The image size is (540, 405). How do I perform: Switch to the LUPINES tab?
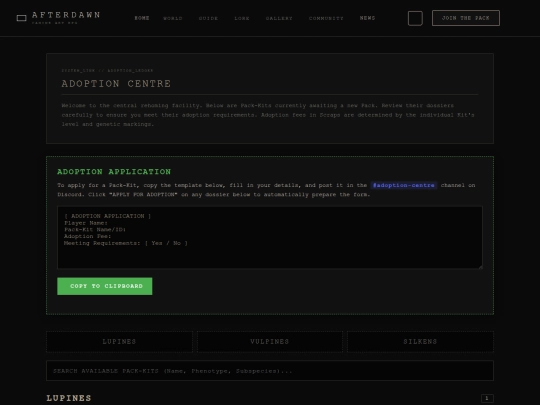tap(119, 342)
